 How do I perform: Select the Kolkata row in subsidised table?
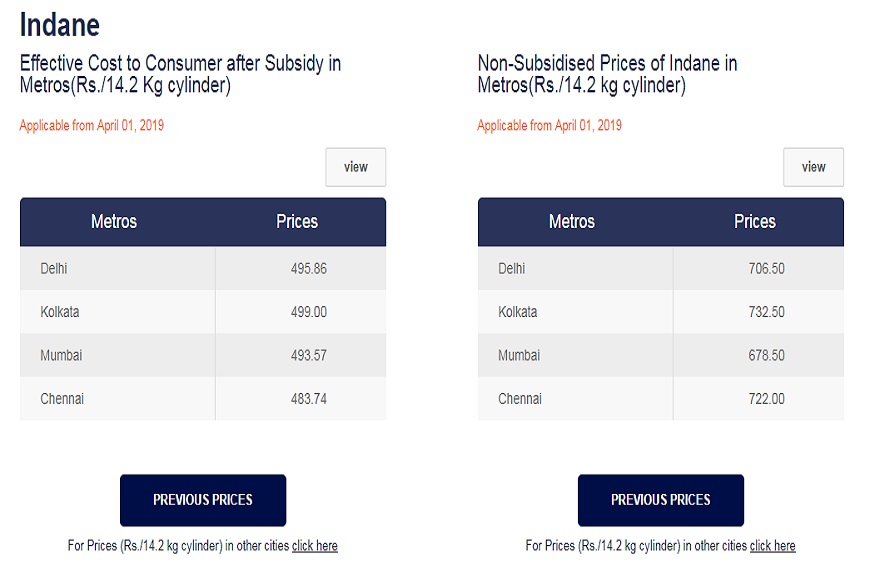pyautogui.click(x=203, y=311)
